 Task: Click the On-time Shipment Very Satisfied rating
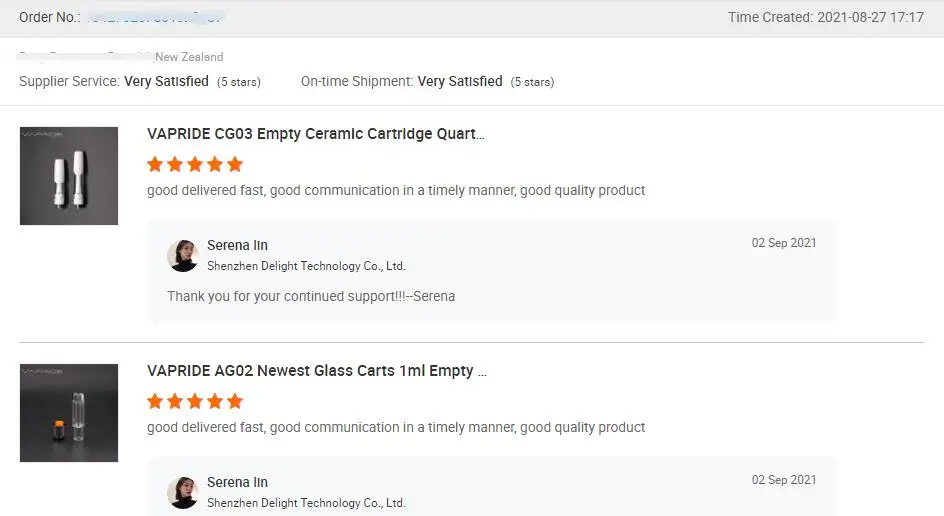click(x=460, y=81)
